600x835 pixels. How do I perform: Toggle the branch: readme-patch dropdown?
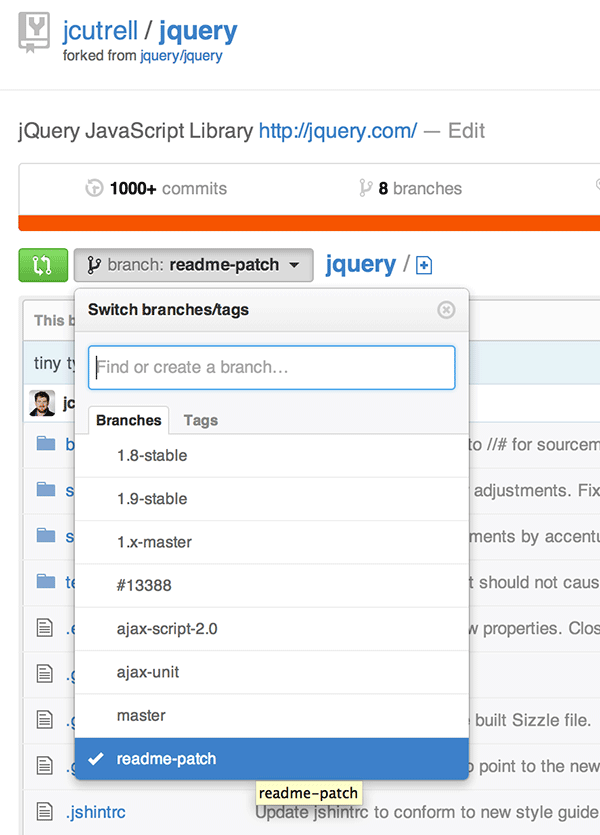click(193, 265)
